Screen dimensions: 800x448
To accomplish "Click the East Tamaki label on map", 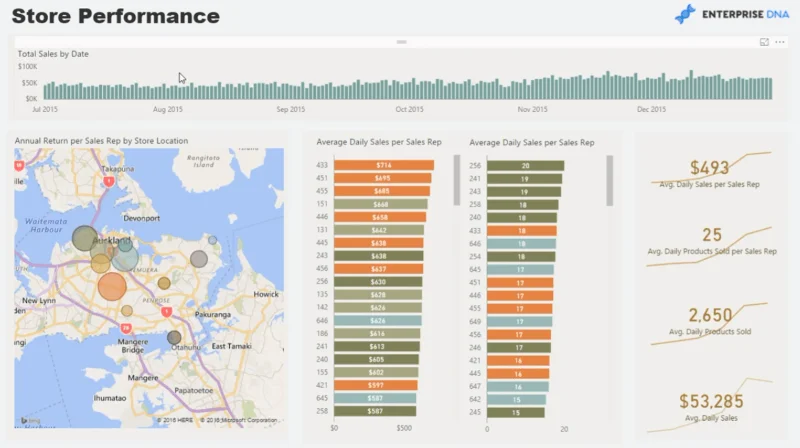I will [231, 346].
